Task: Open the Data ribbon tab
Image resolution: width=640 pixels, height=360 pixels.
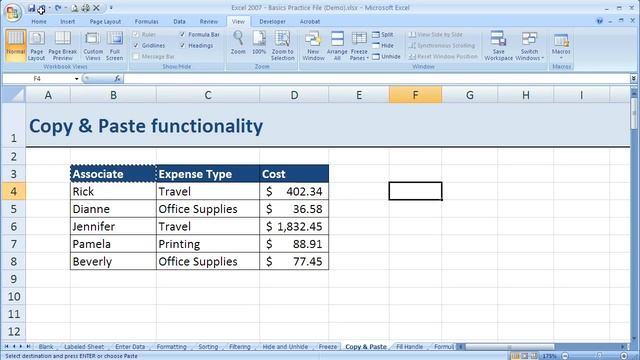Action: tap(179, 22)
